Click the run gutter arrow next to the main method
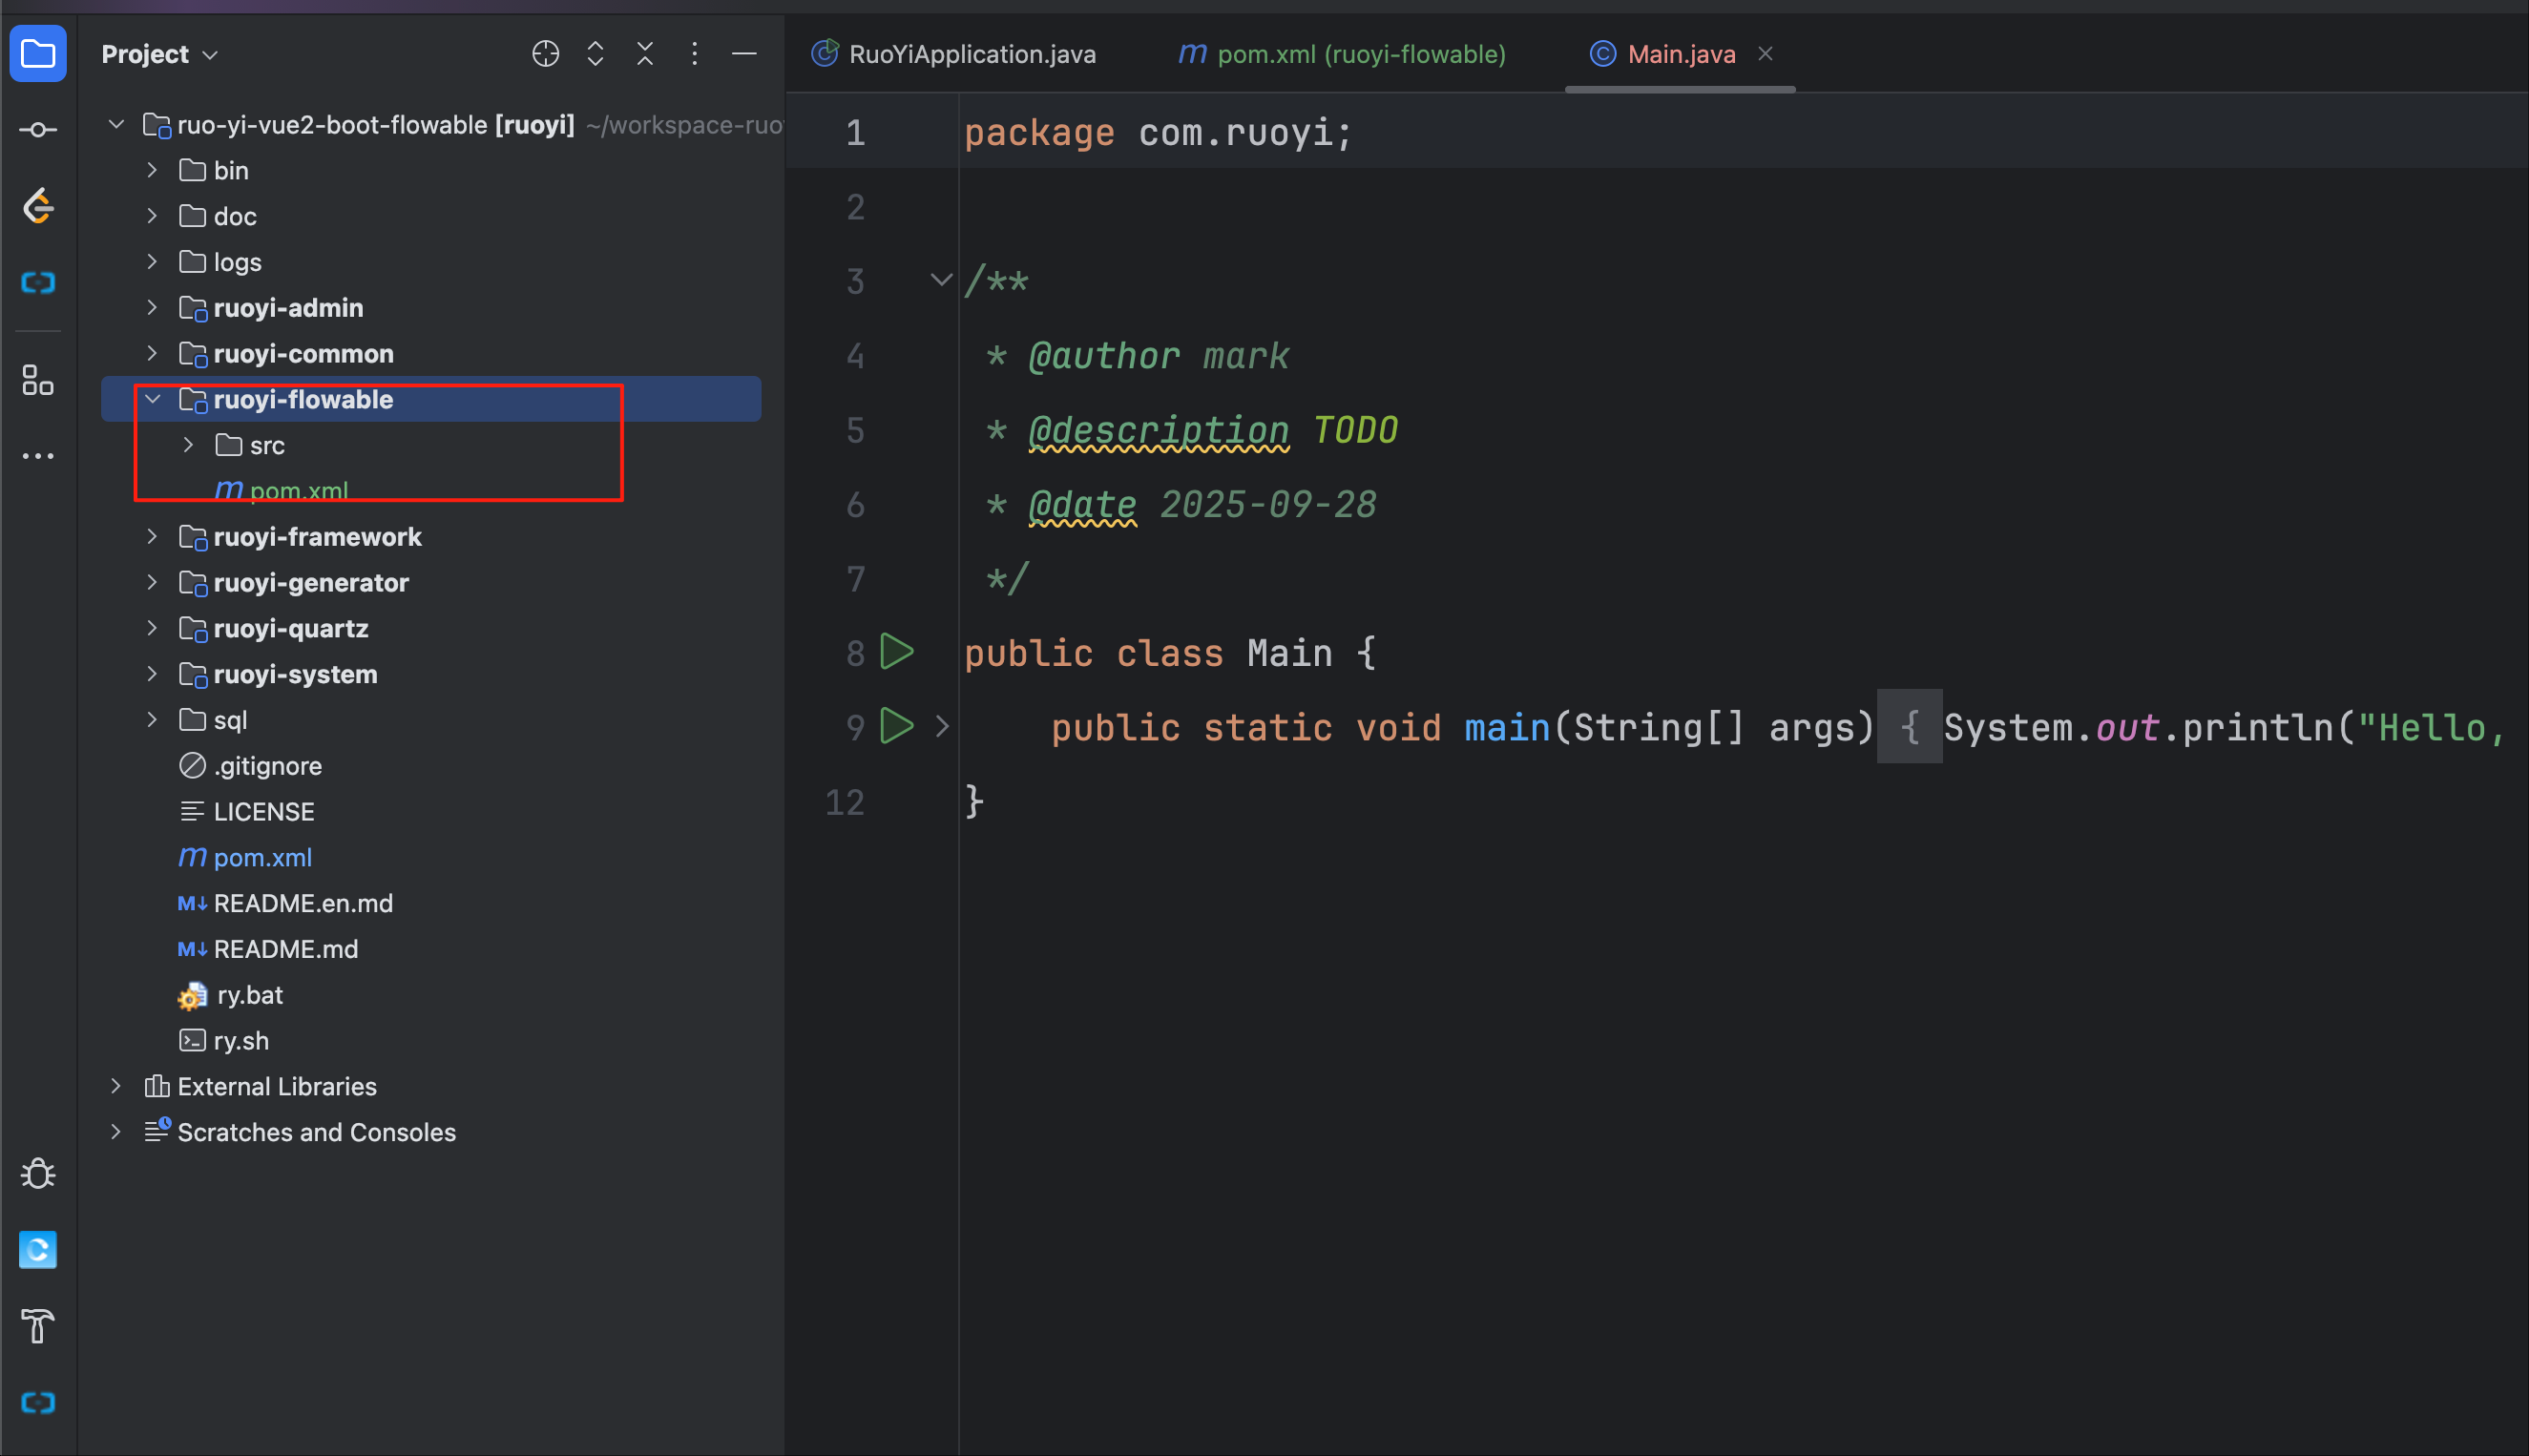The width and height of the screenshot is (2529, 1456). coord(896,726)
